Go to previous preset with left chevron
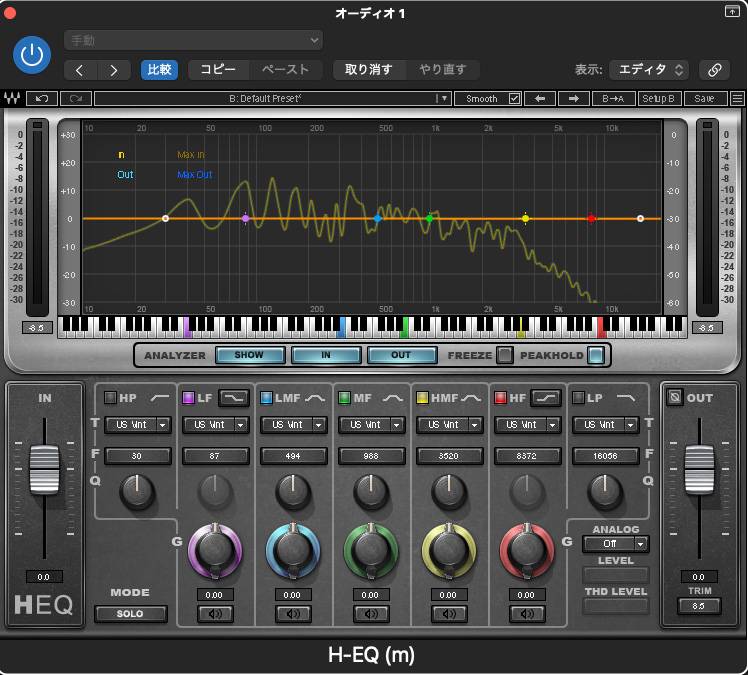The width and height of the screenshot is (748, 675). 80,70
